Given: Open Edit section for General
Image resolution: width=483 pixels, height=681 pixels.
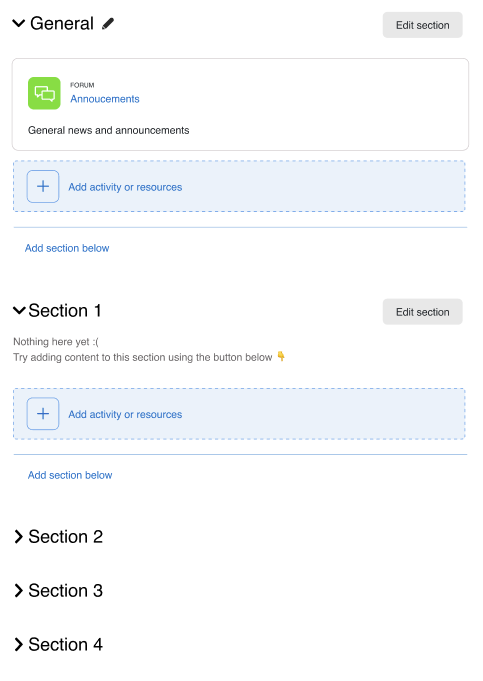Looking at the screenshot, I should pyautogui.click(x=423, y=25).
